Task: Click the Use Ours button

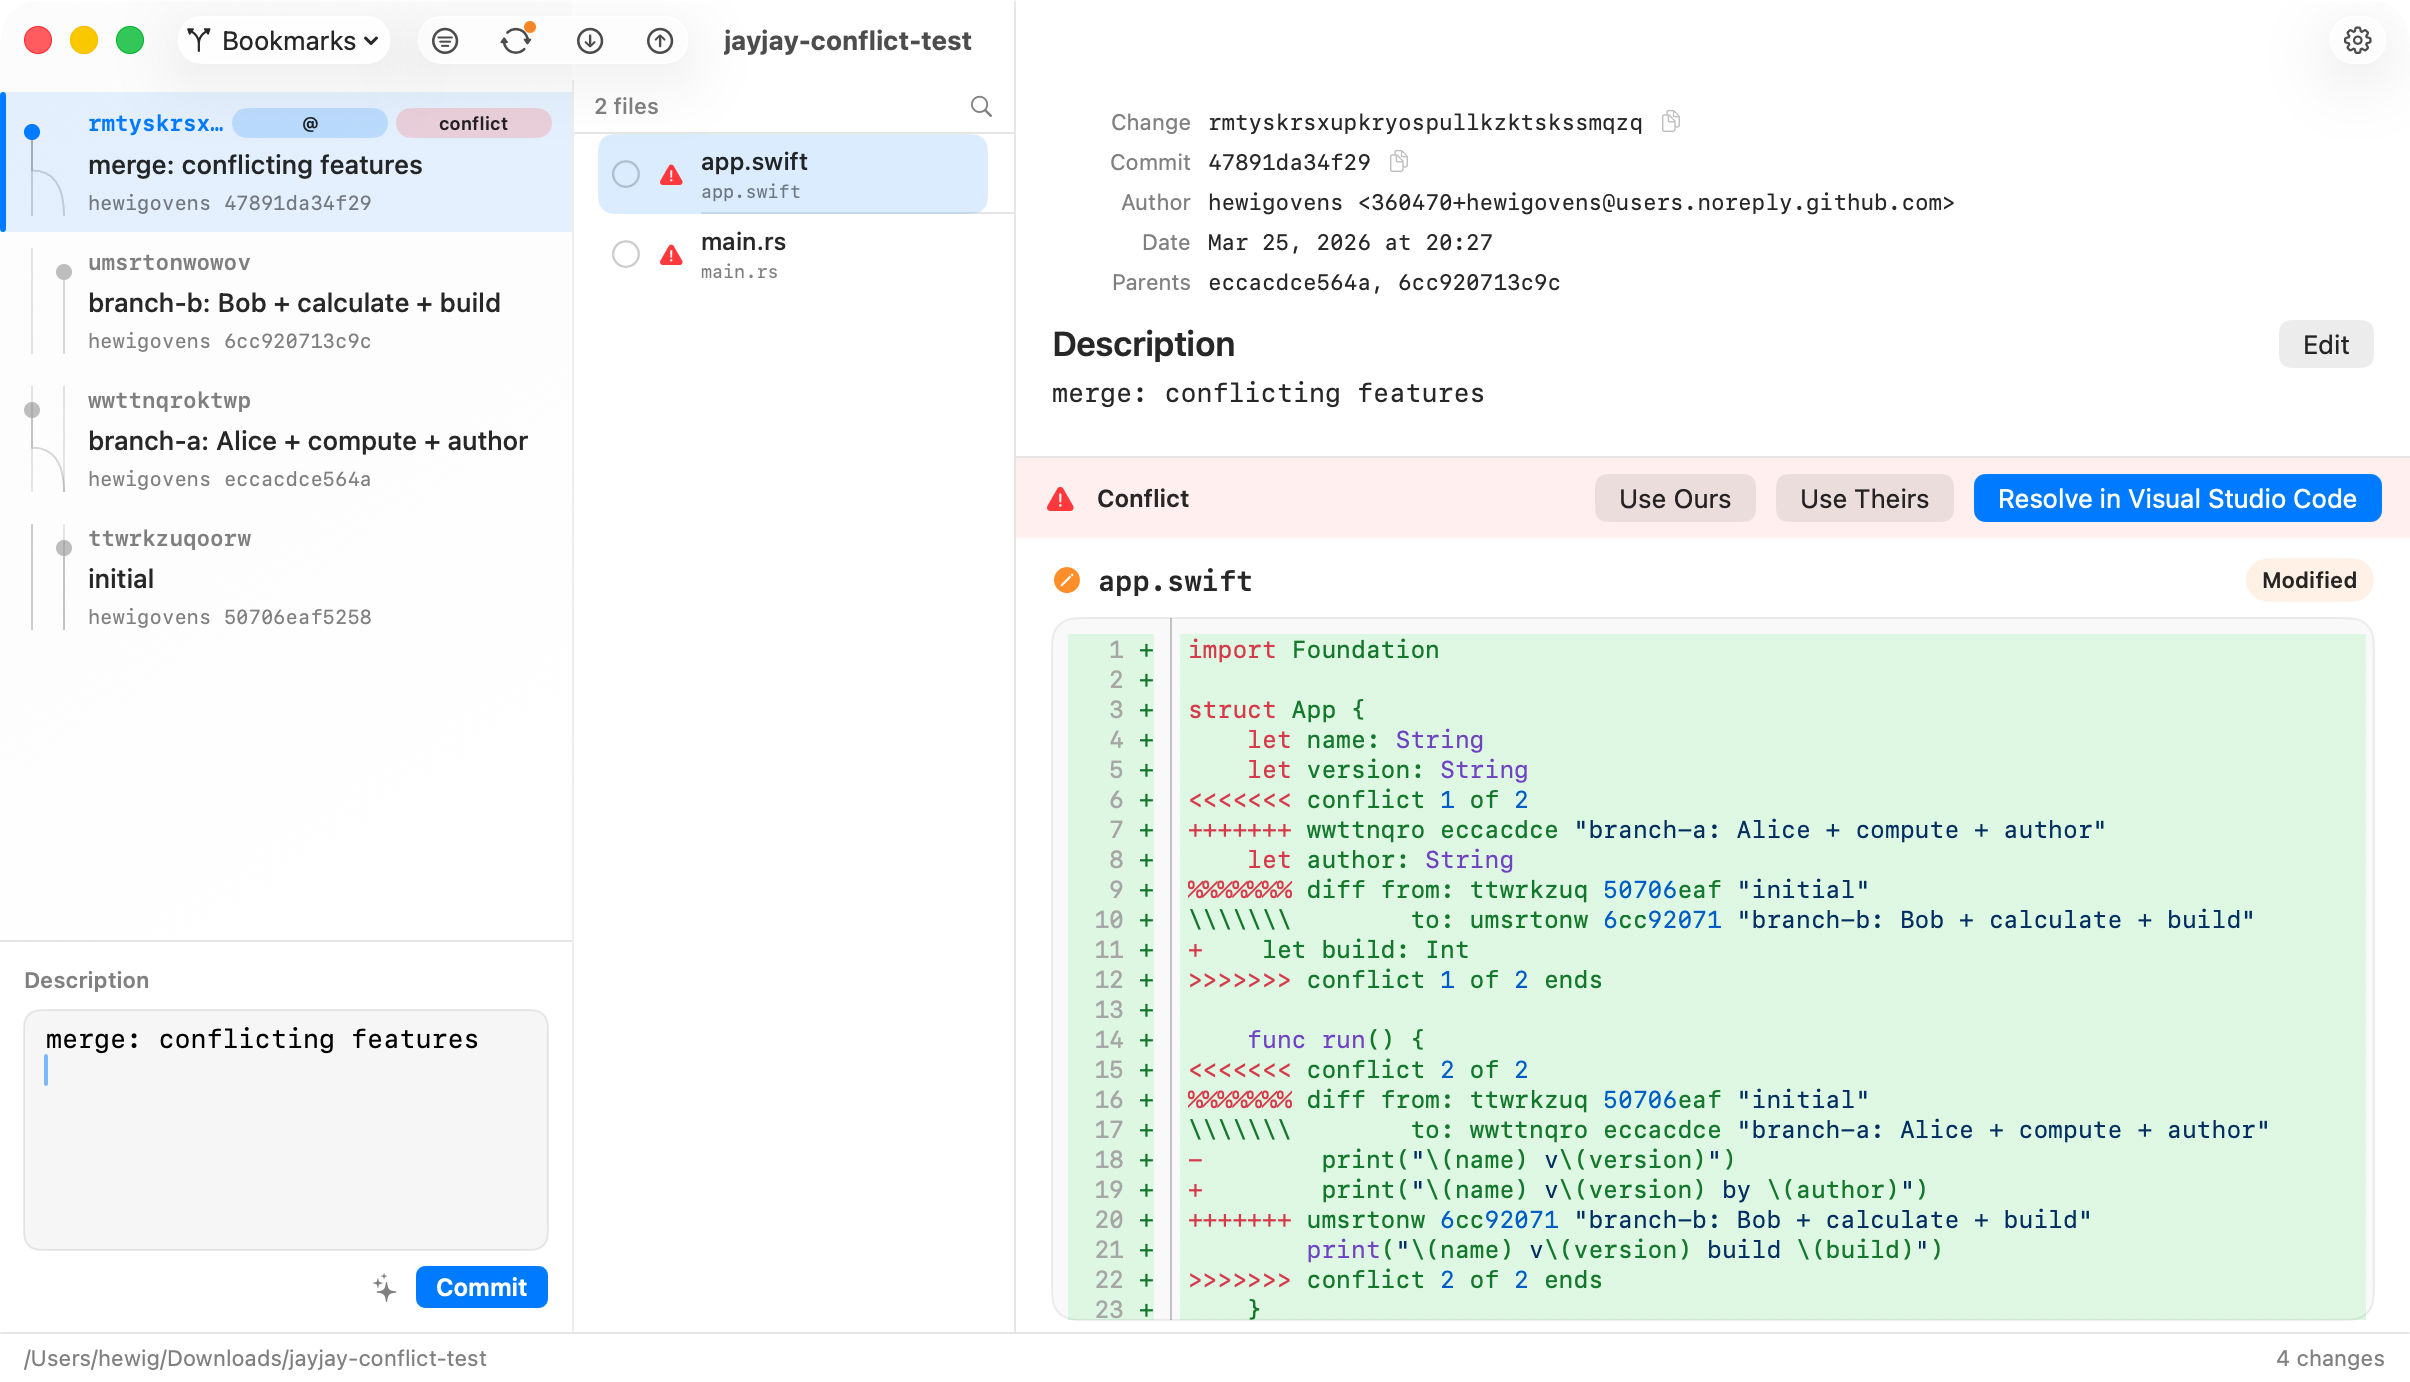Action: 1674,498
